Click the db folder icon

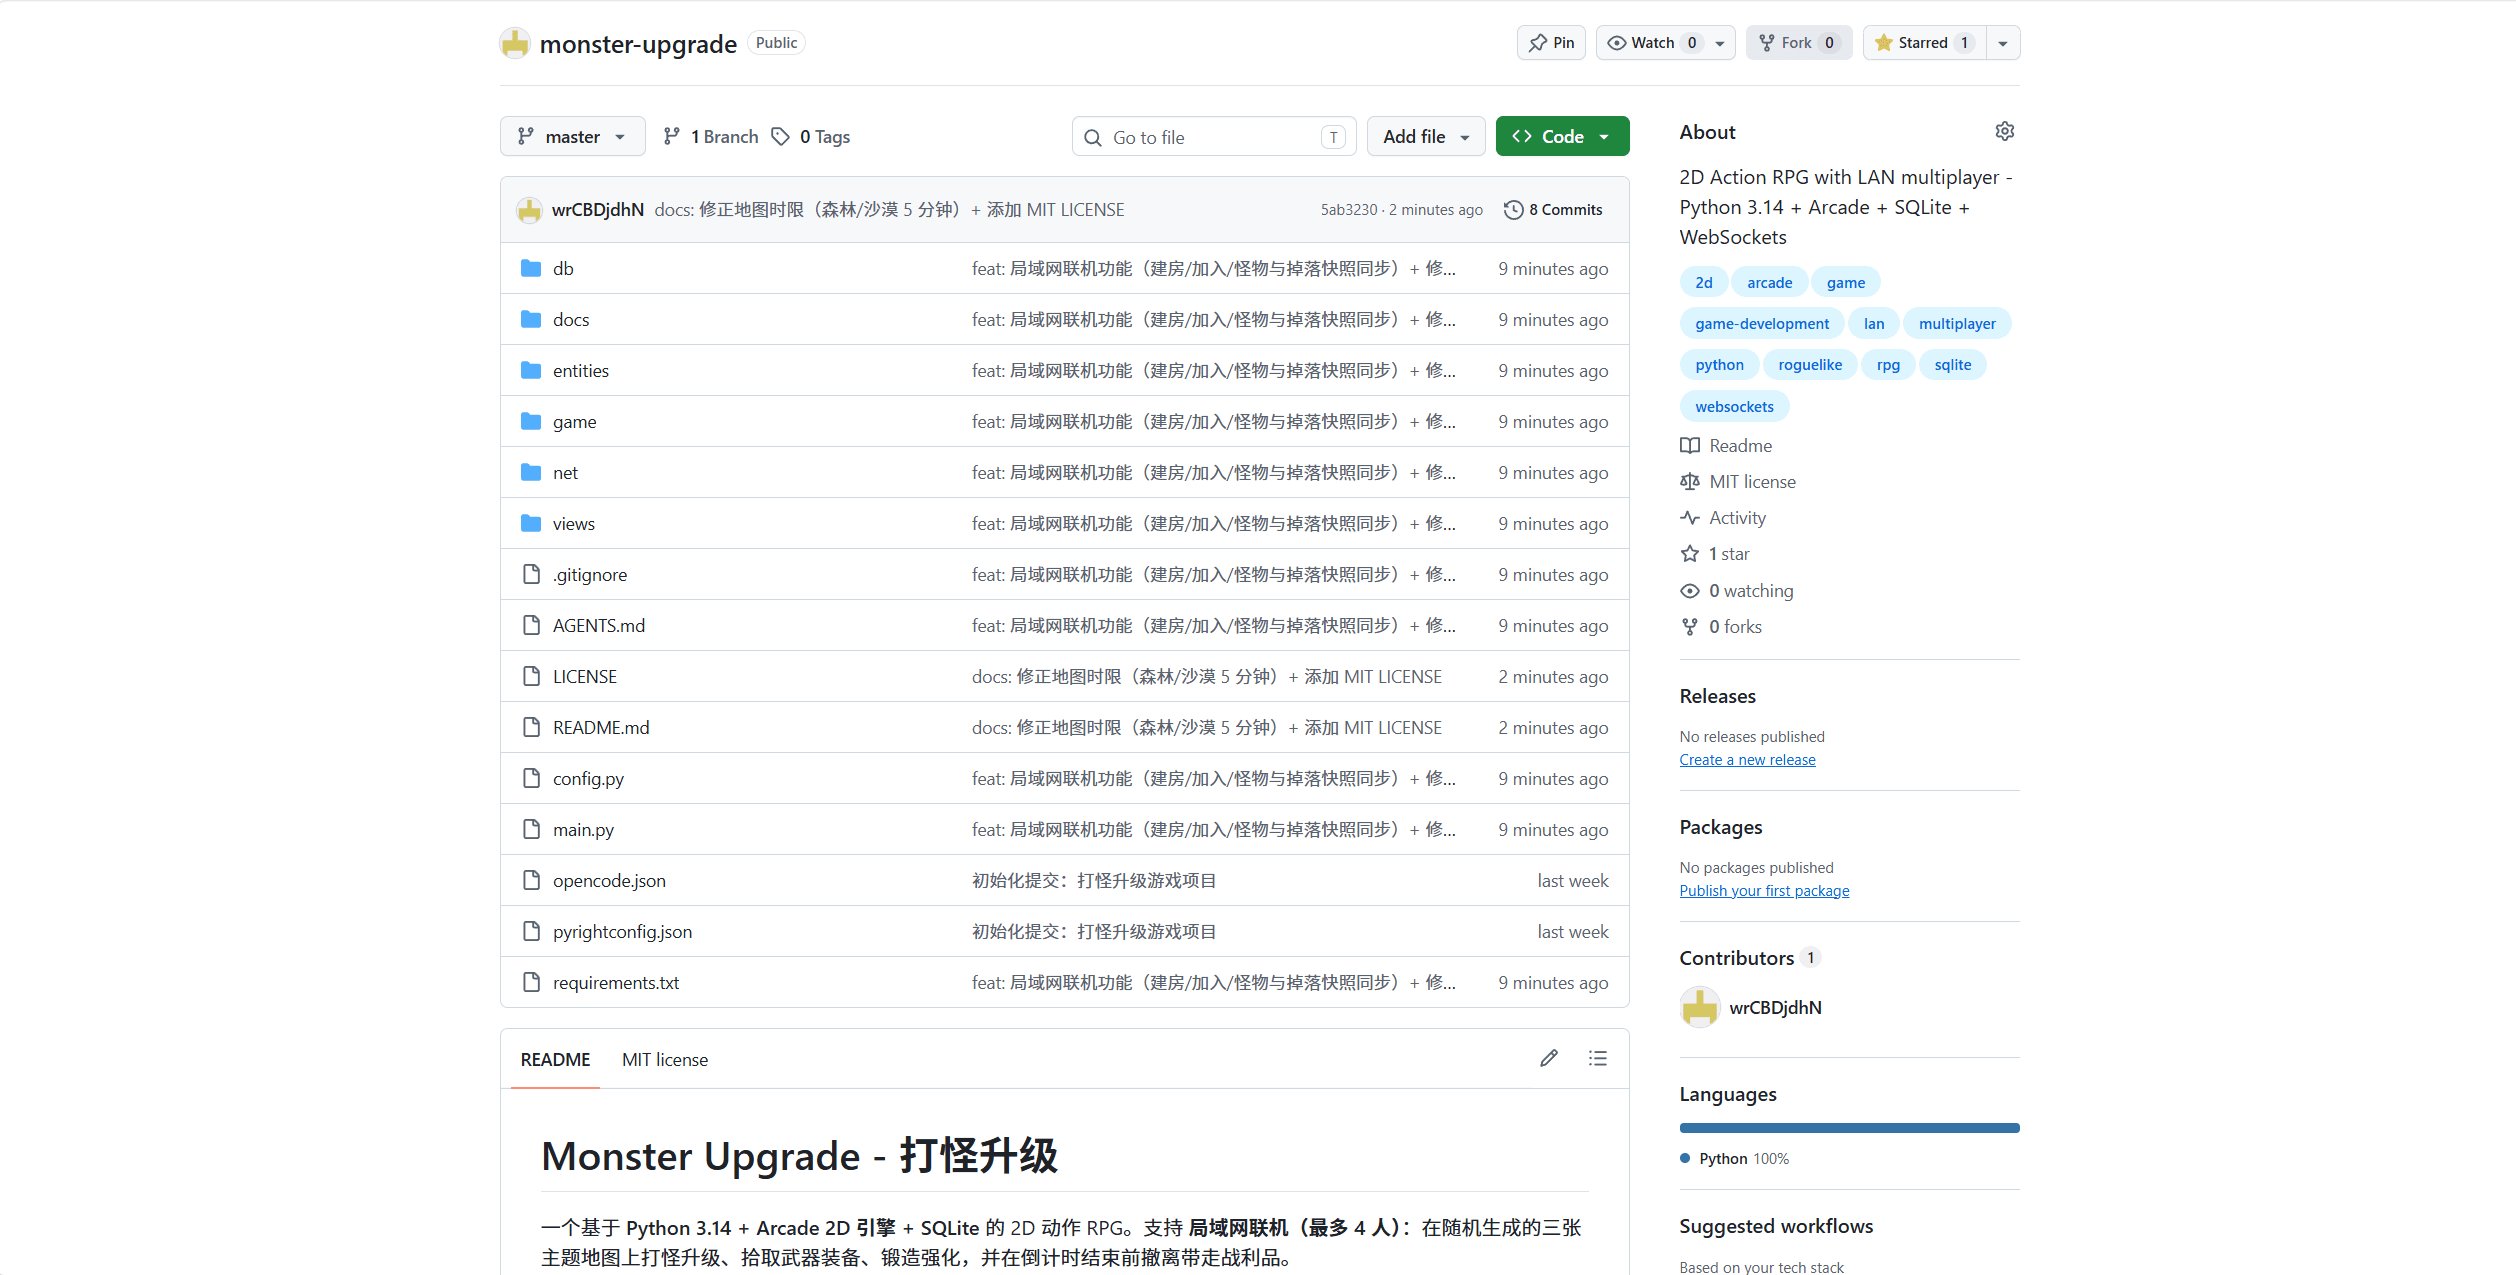(531, 268)
